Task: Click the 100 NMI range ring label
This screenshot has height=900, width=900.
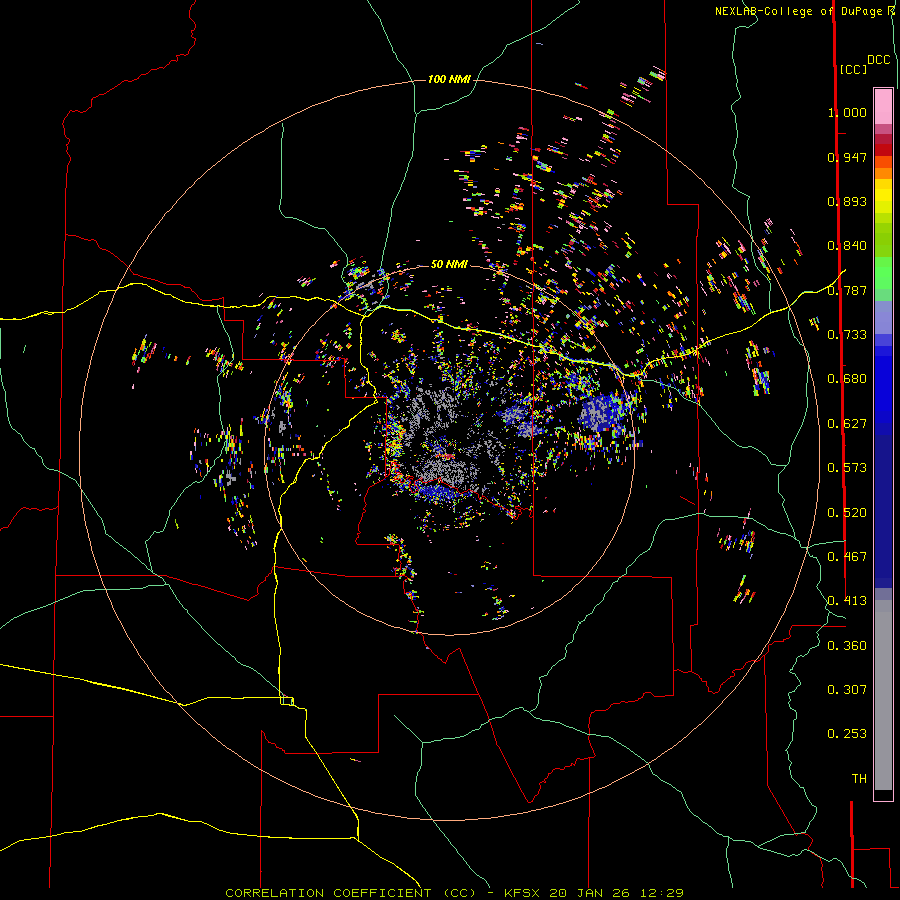Action: coord(449,79)
